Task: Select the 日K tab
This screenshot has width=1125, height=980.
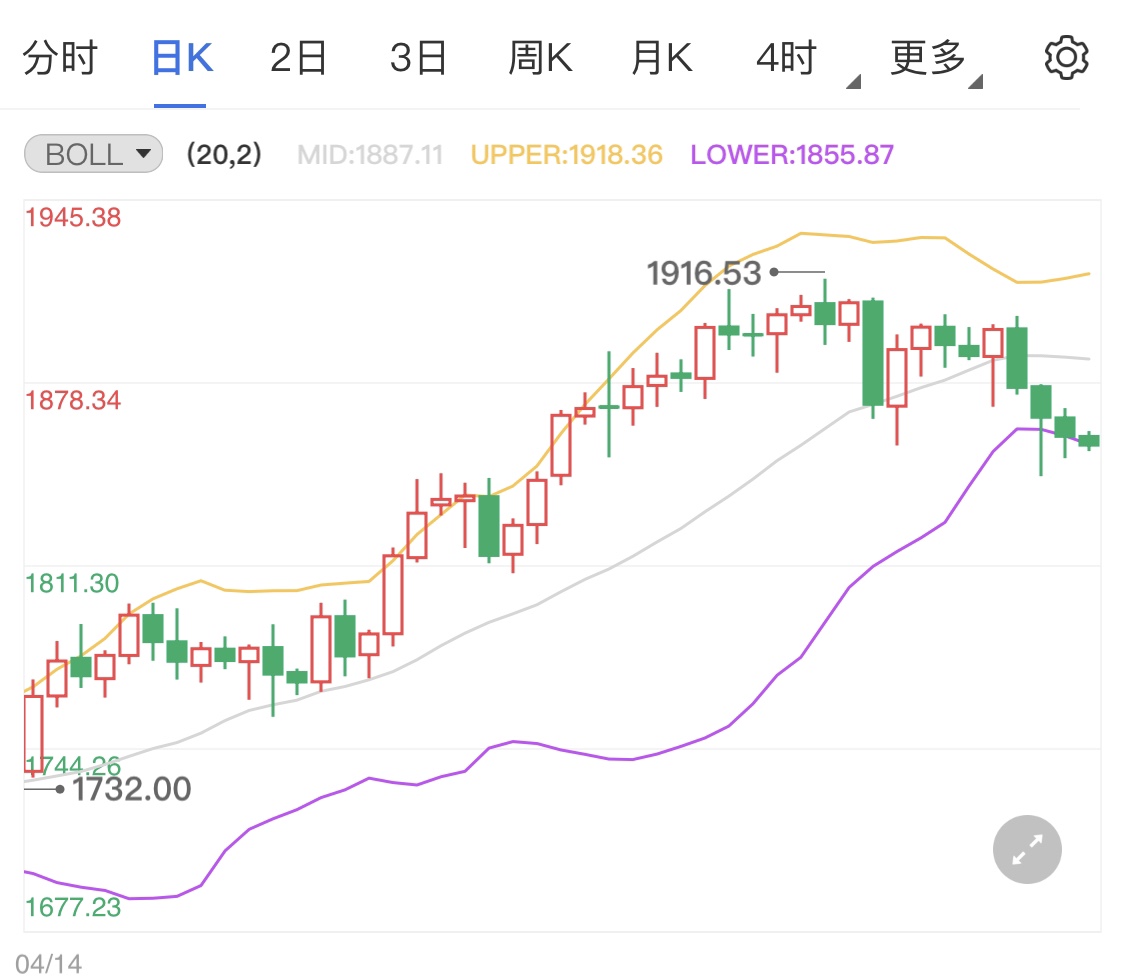Action: tap(182, 58)
